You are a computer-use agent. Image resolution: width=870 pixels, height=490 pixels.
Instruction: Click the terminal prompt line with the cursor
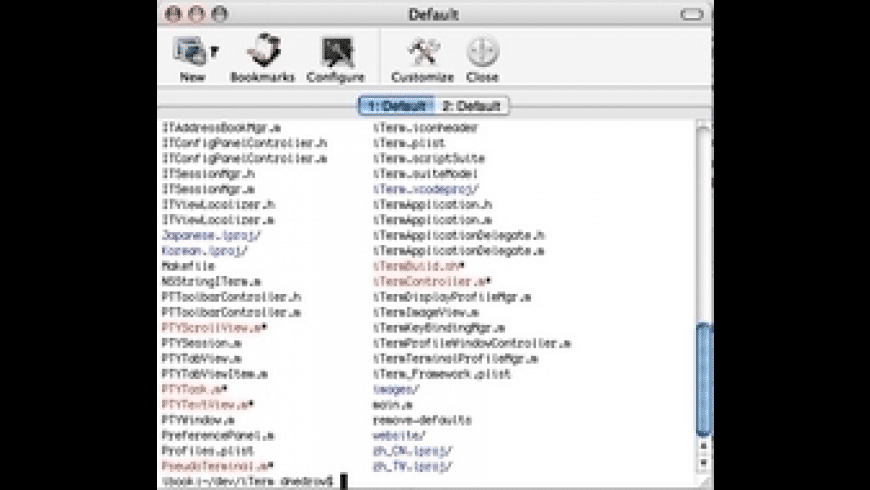[255, 481]
